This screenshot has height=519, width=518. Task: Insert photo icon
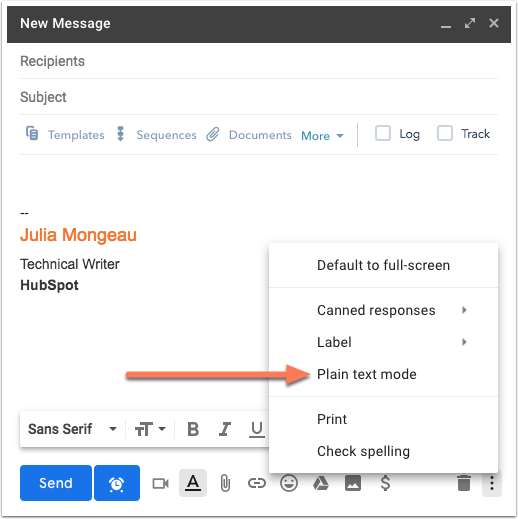pyautogui.click(x=353, y=483)
